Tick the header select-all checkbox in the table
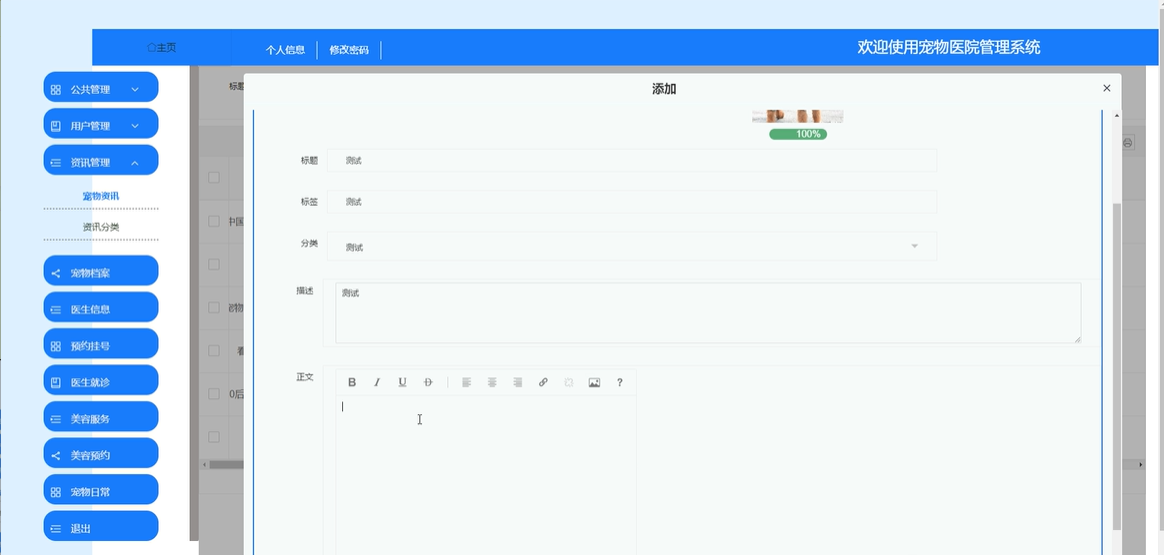 click(214, 177)
